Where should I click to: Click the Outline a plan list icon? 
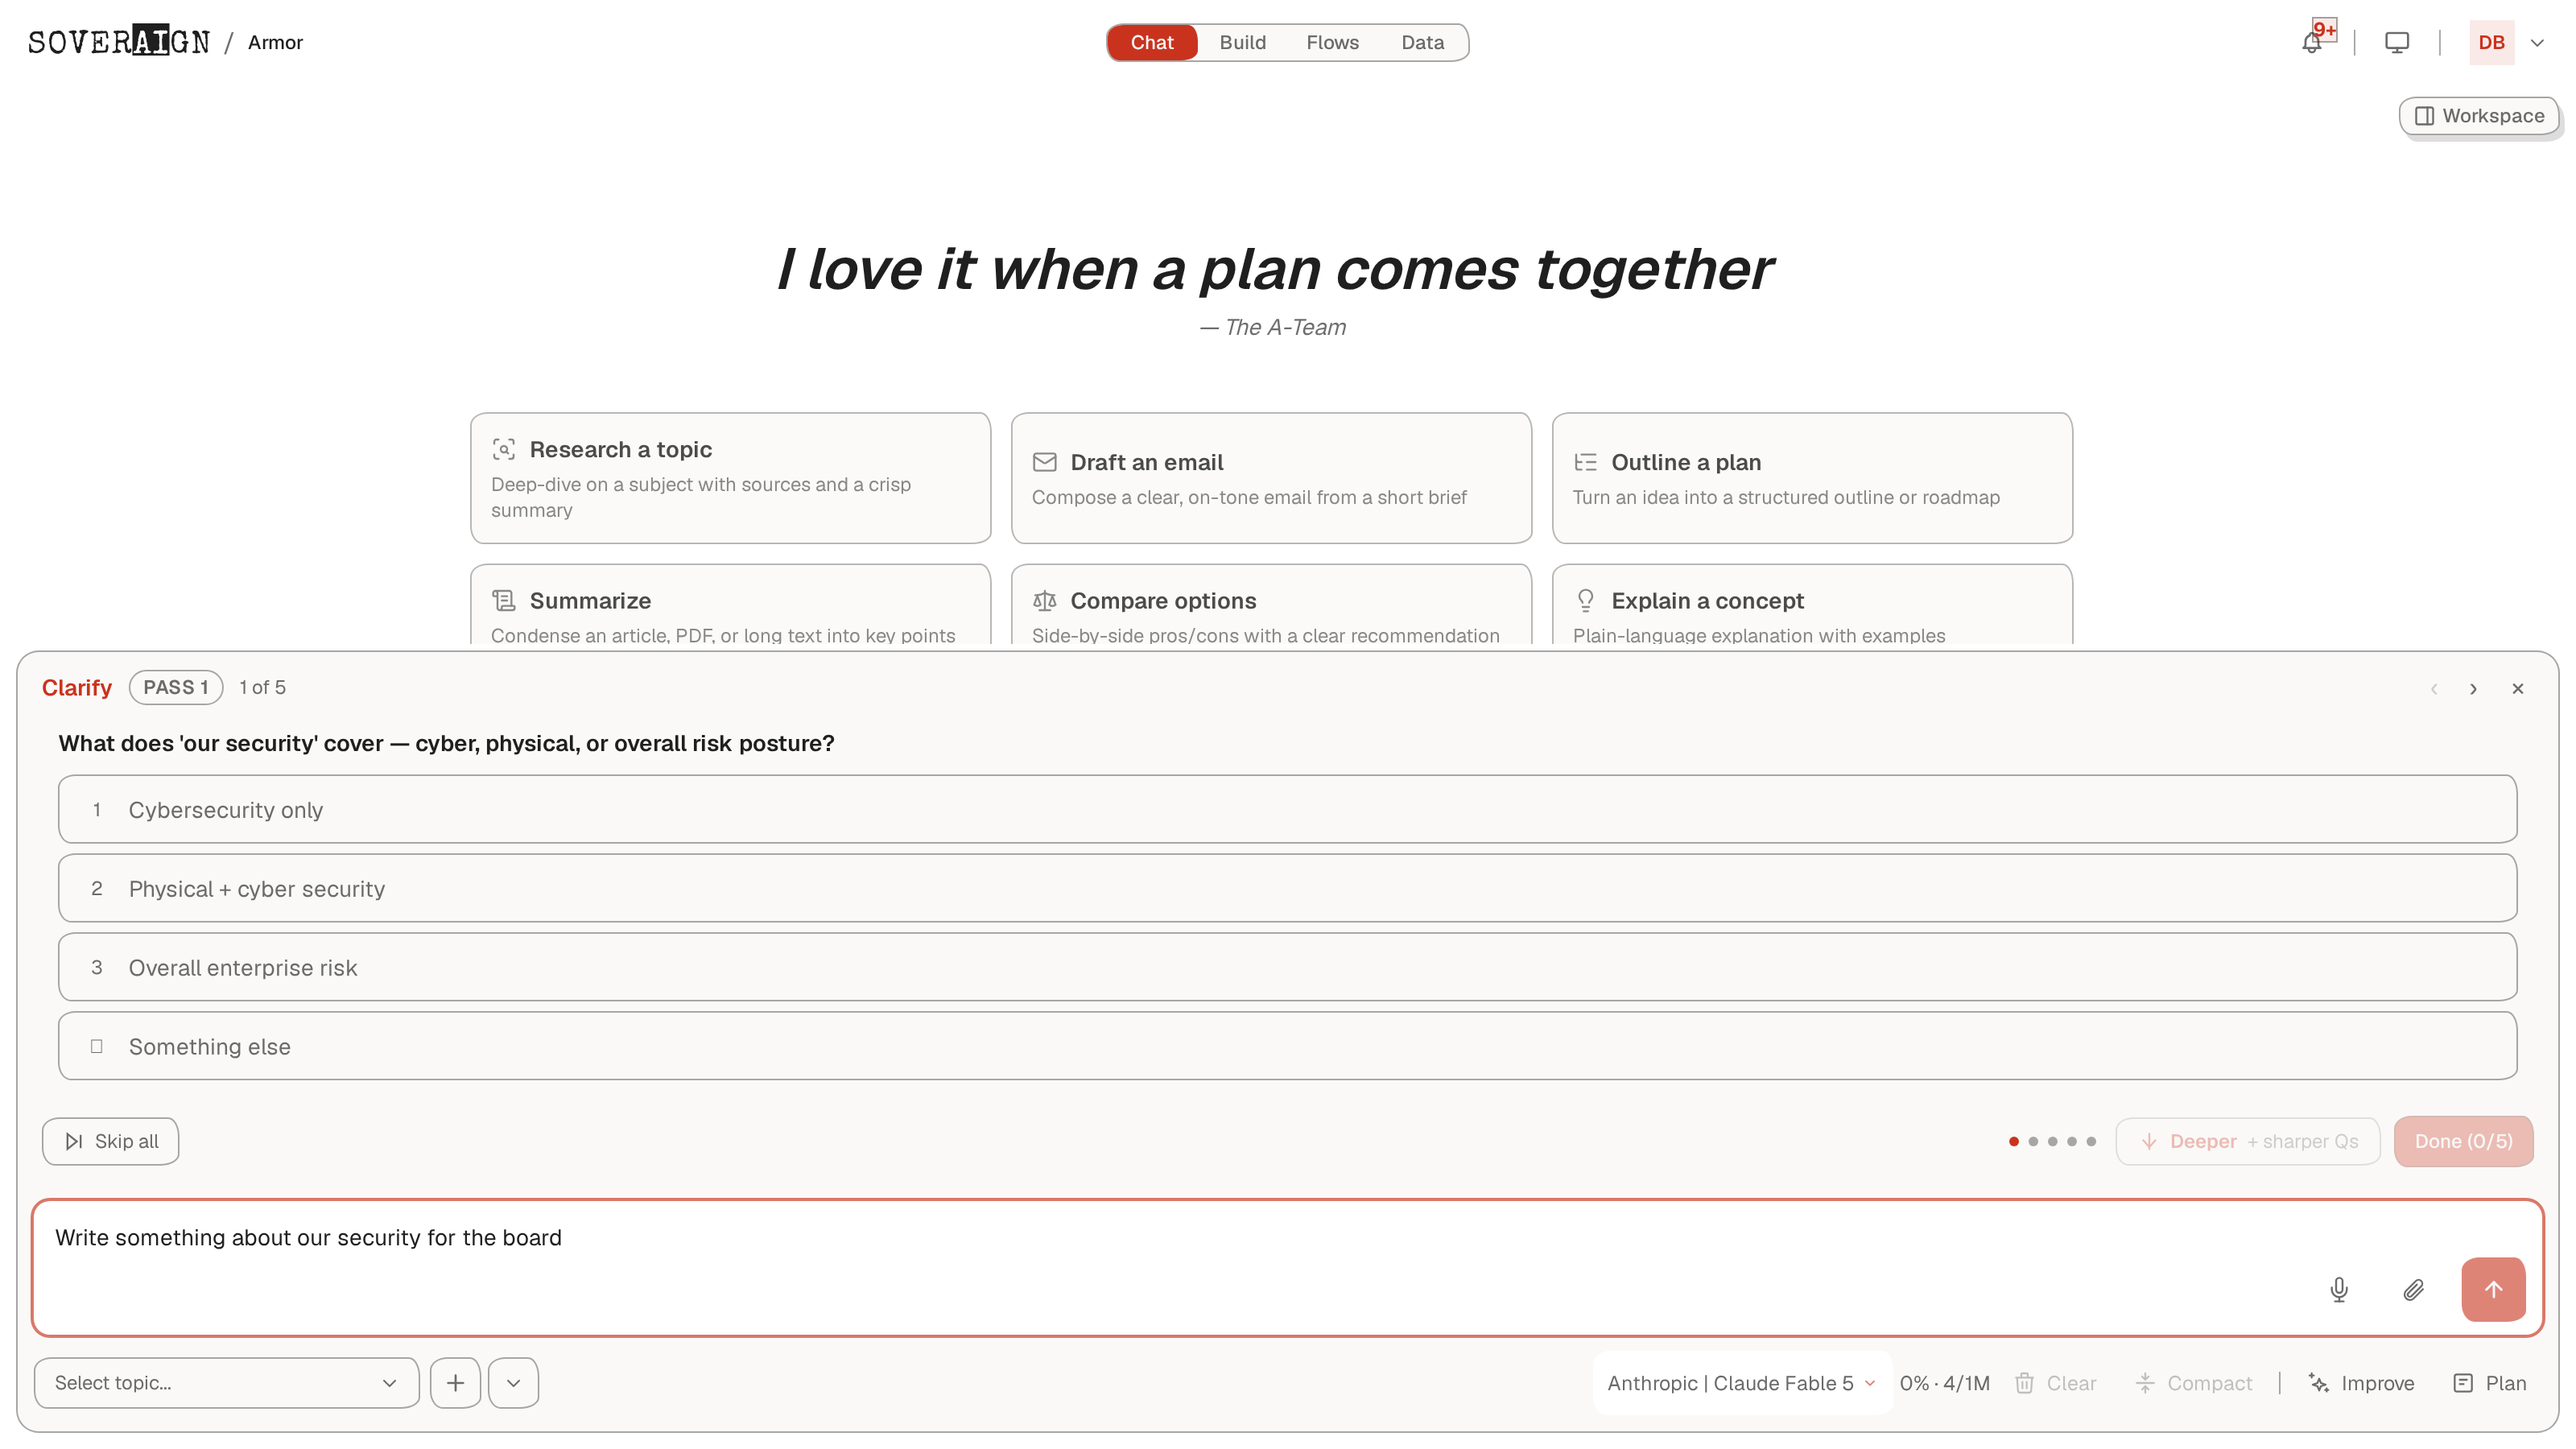tap(1585, 462)
